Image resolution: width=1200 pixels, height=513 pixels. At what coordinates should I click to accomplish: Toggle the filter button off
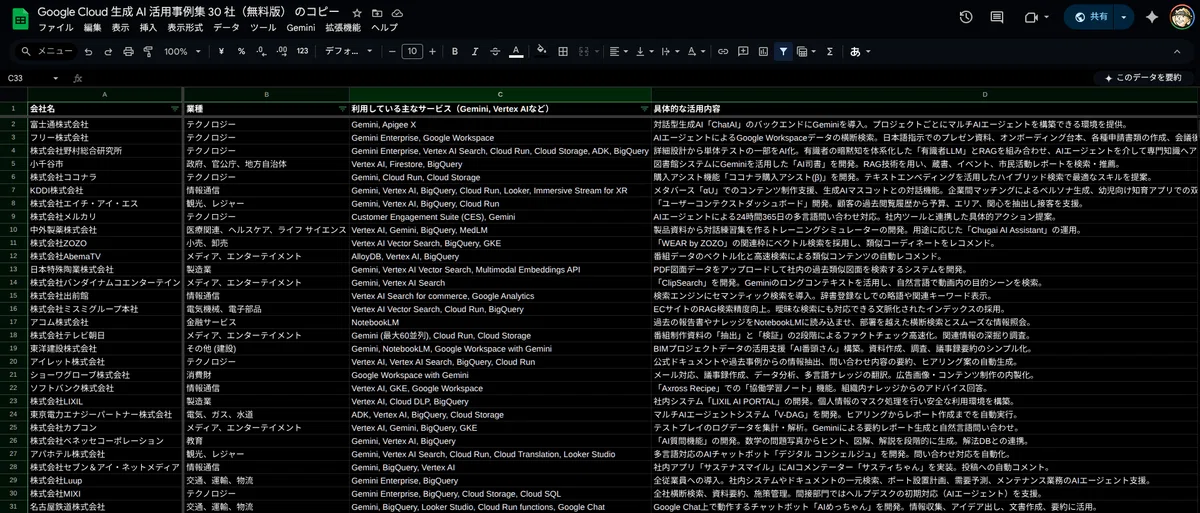click(783, 51)
